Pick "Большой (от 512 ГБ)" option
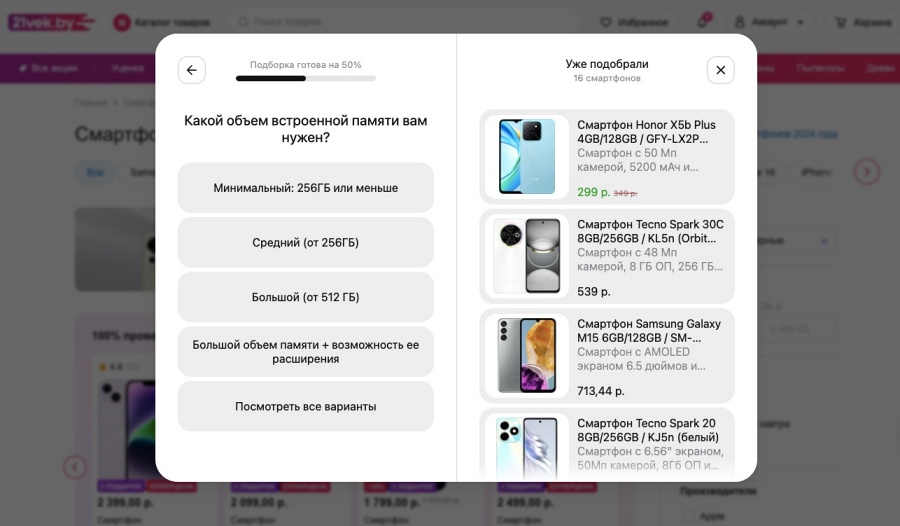The image size is (900, 526). 305,297
